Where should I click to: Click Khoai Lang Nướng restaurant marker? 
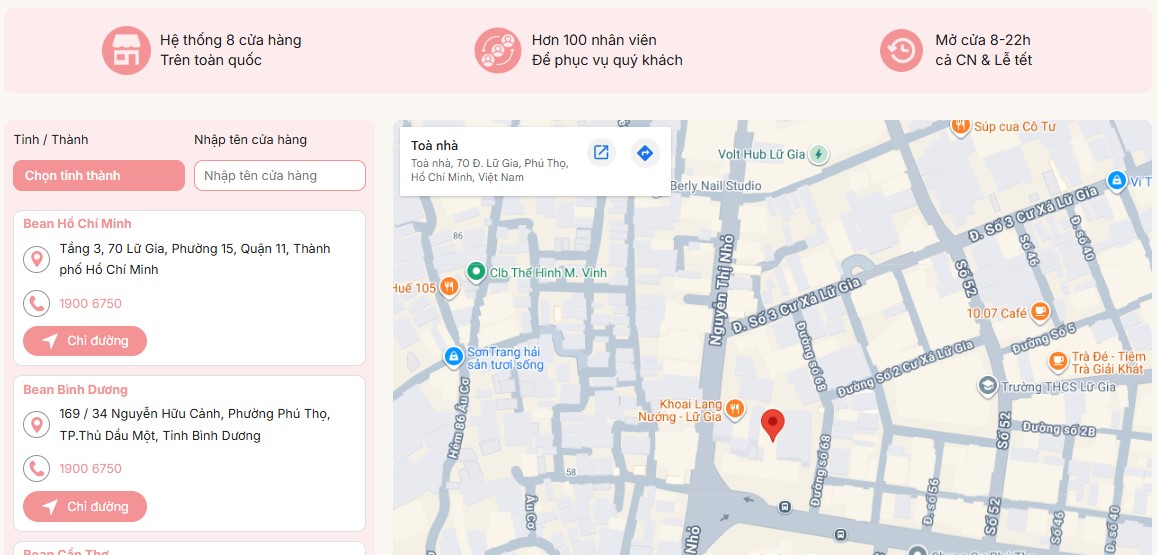(x=734, y=409)
